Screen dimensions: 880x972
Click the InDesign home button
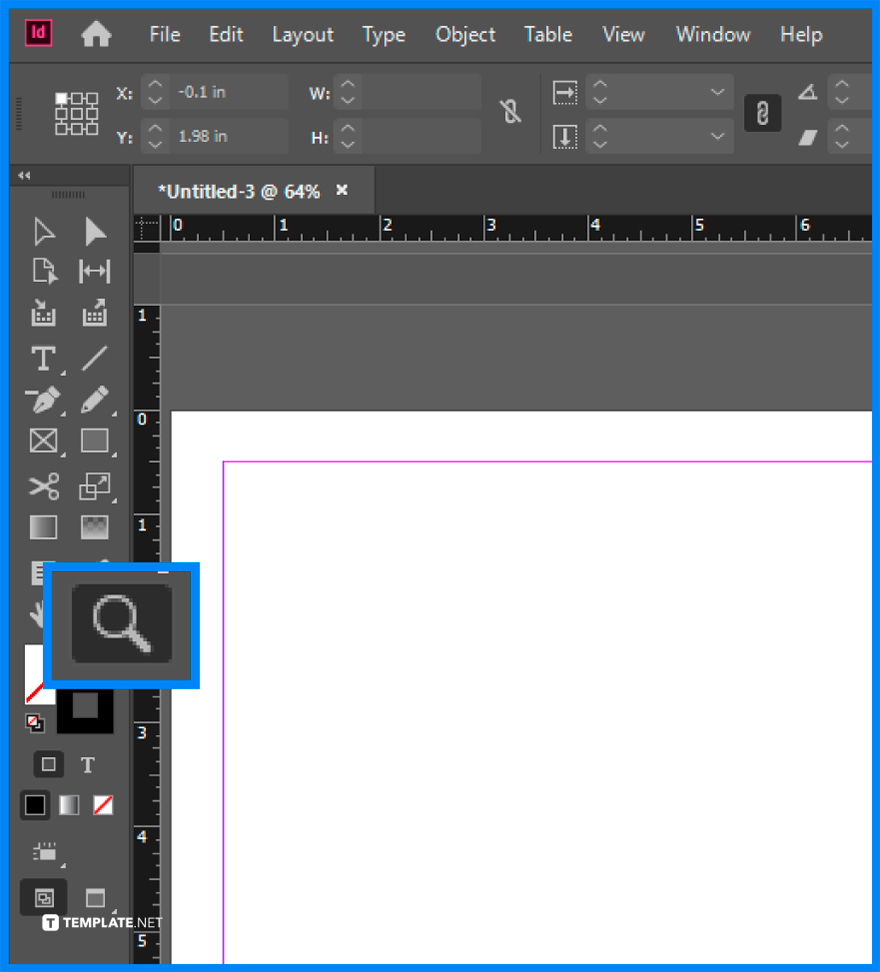(x=95, y=34)
